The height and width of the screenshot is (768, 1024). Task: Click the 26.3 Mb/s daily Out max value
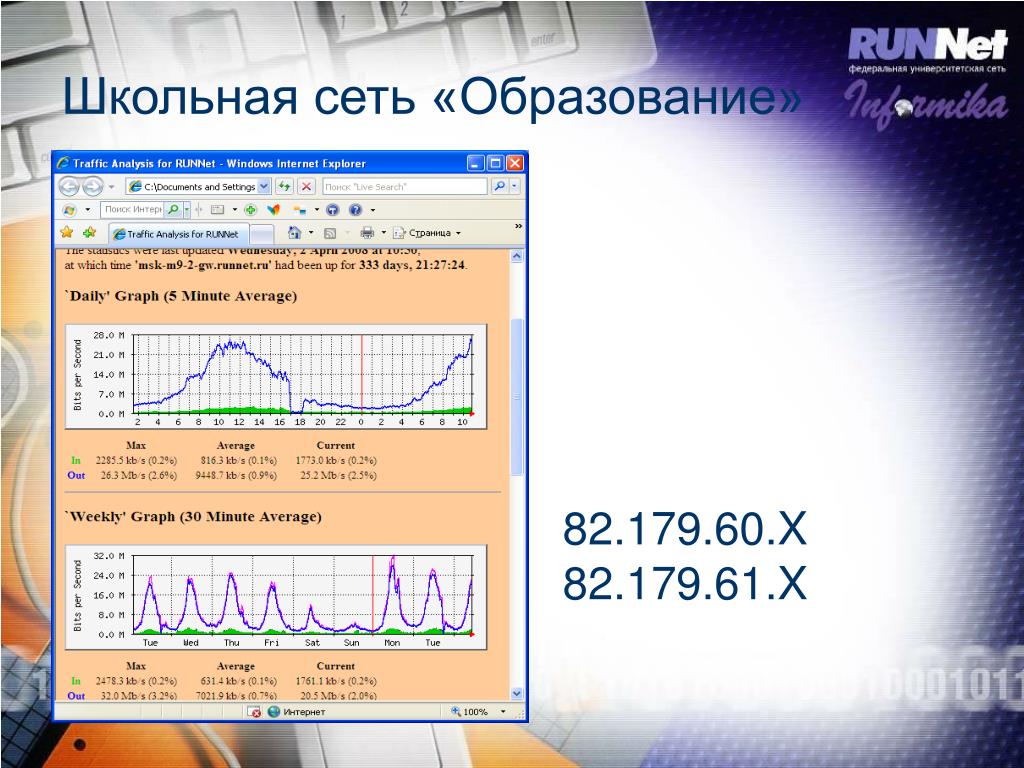138,475
